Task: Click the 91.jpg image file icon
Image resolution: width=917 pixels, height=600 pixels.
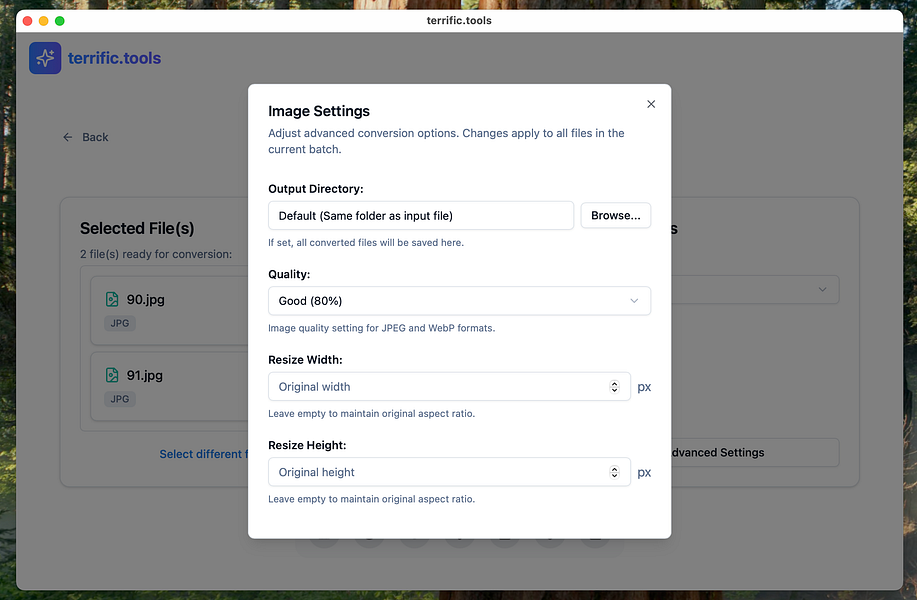Action: [x=112, y=375]
